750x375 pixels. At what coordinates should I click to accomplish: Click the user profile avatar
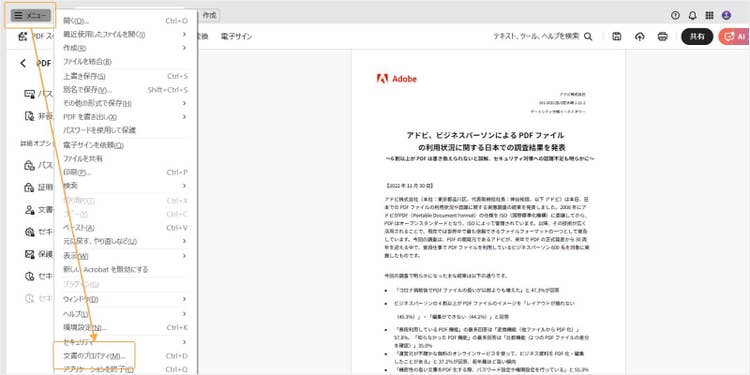point(726,15)
